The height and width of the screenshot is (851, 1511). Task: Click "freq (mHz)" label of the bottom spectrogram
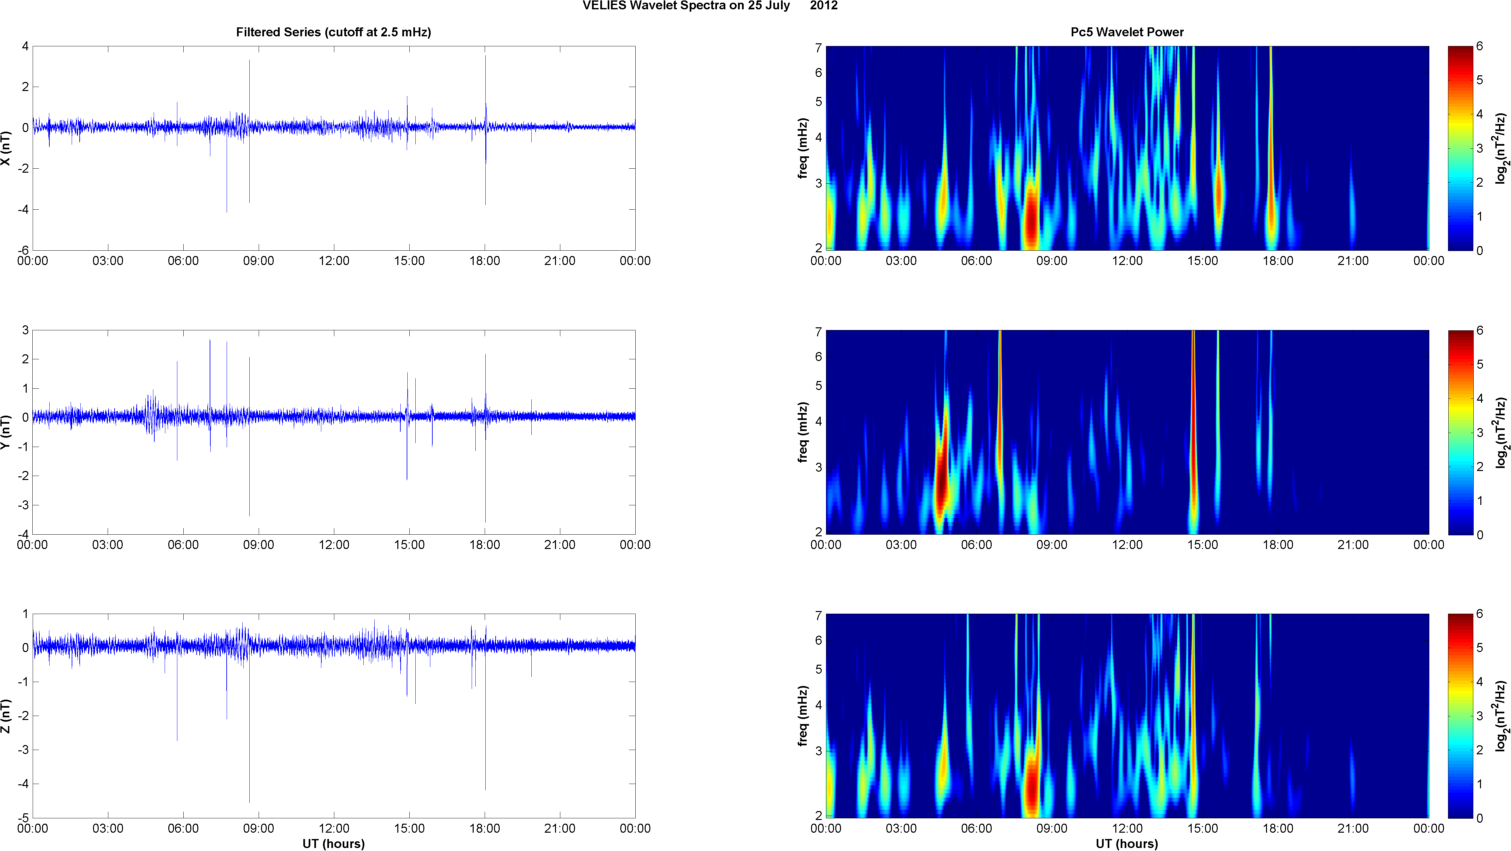[x=803, y=716]
